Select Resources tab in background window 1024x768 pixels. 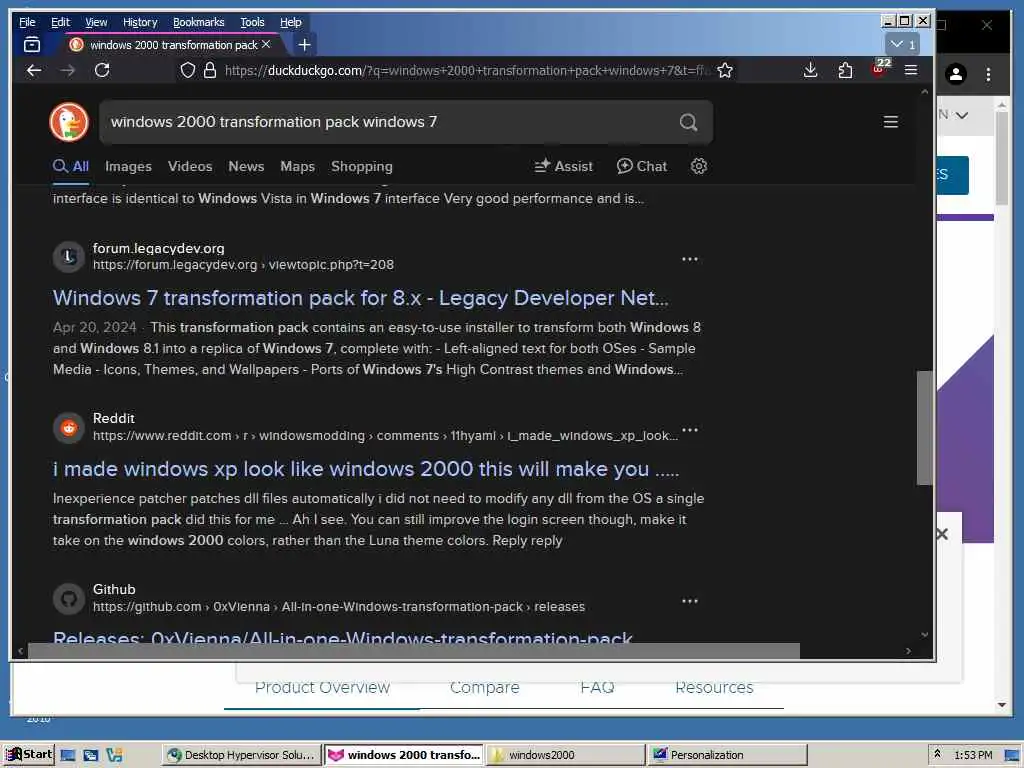pos(714,687)
